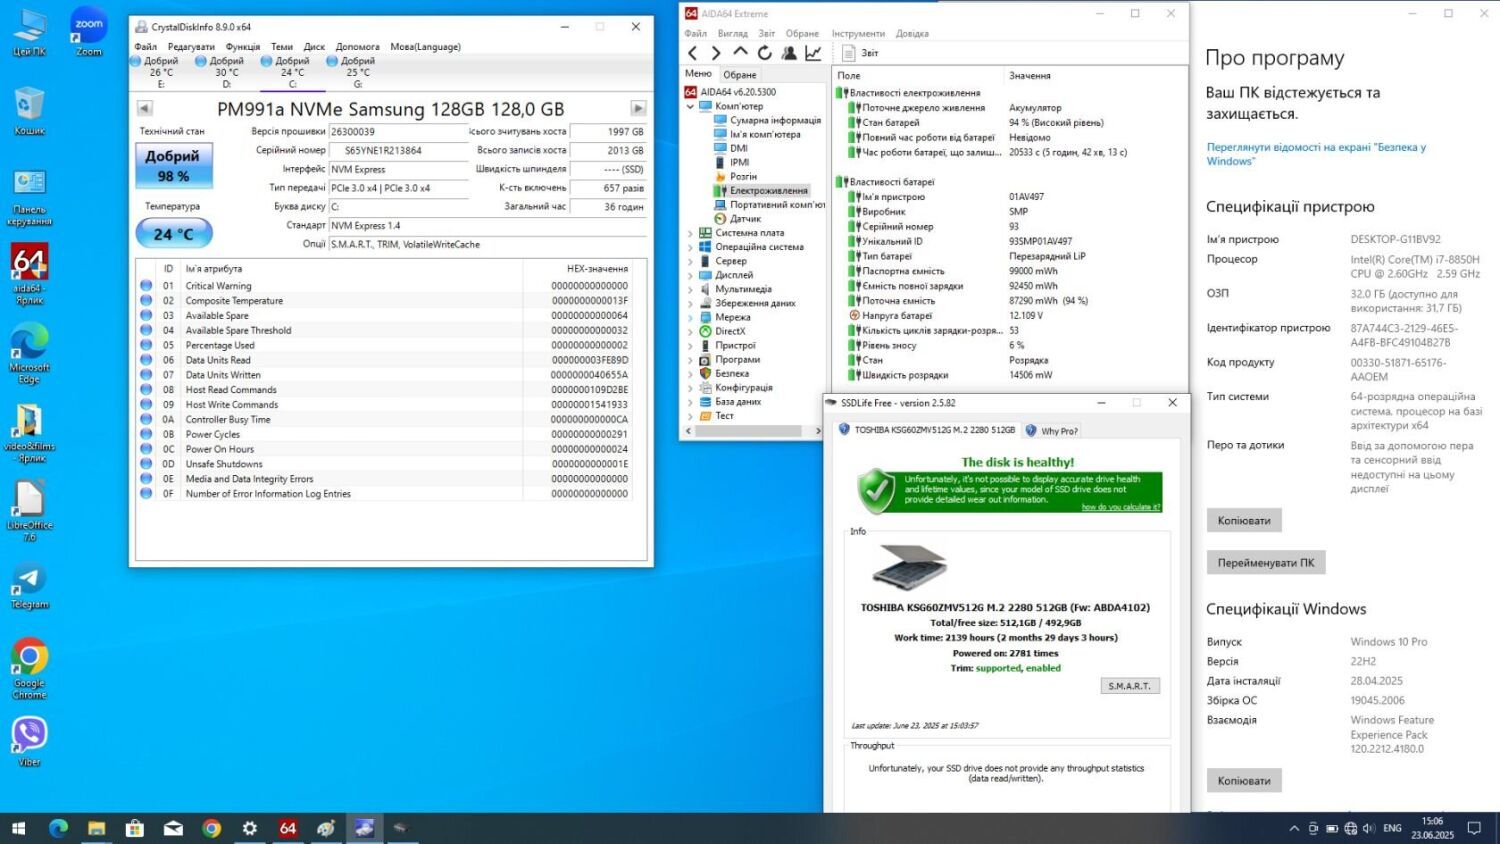
Task: Switch to the Why Pro? tab
Action: pos(1052,431)
